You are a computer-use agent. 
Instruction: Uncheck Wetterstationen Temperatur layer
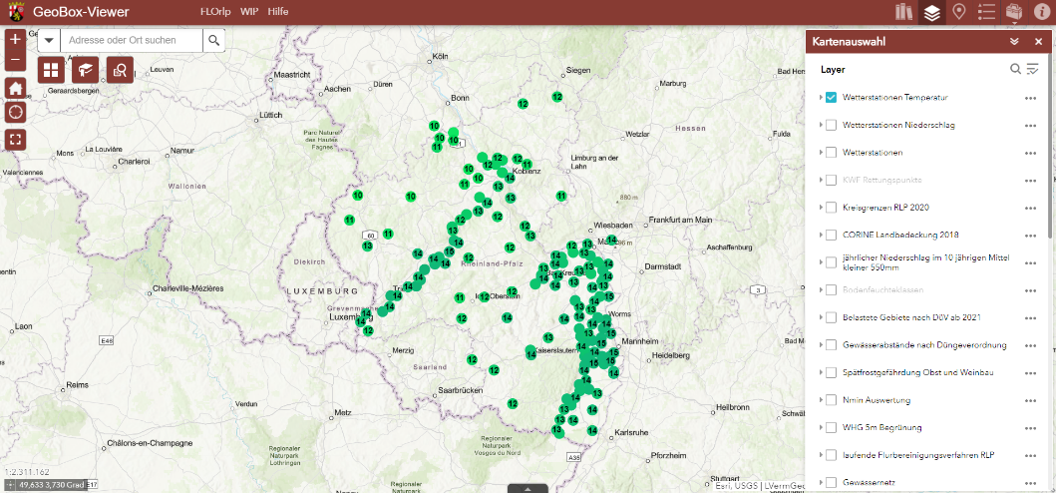831,98
